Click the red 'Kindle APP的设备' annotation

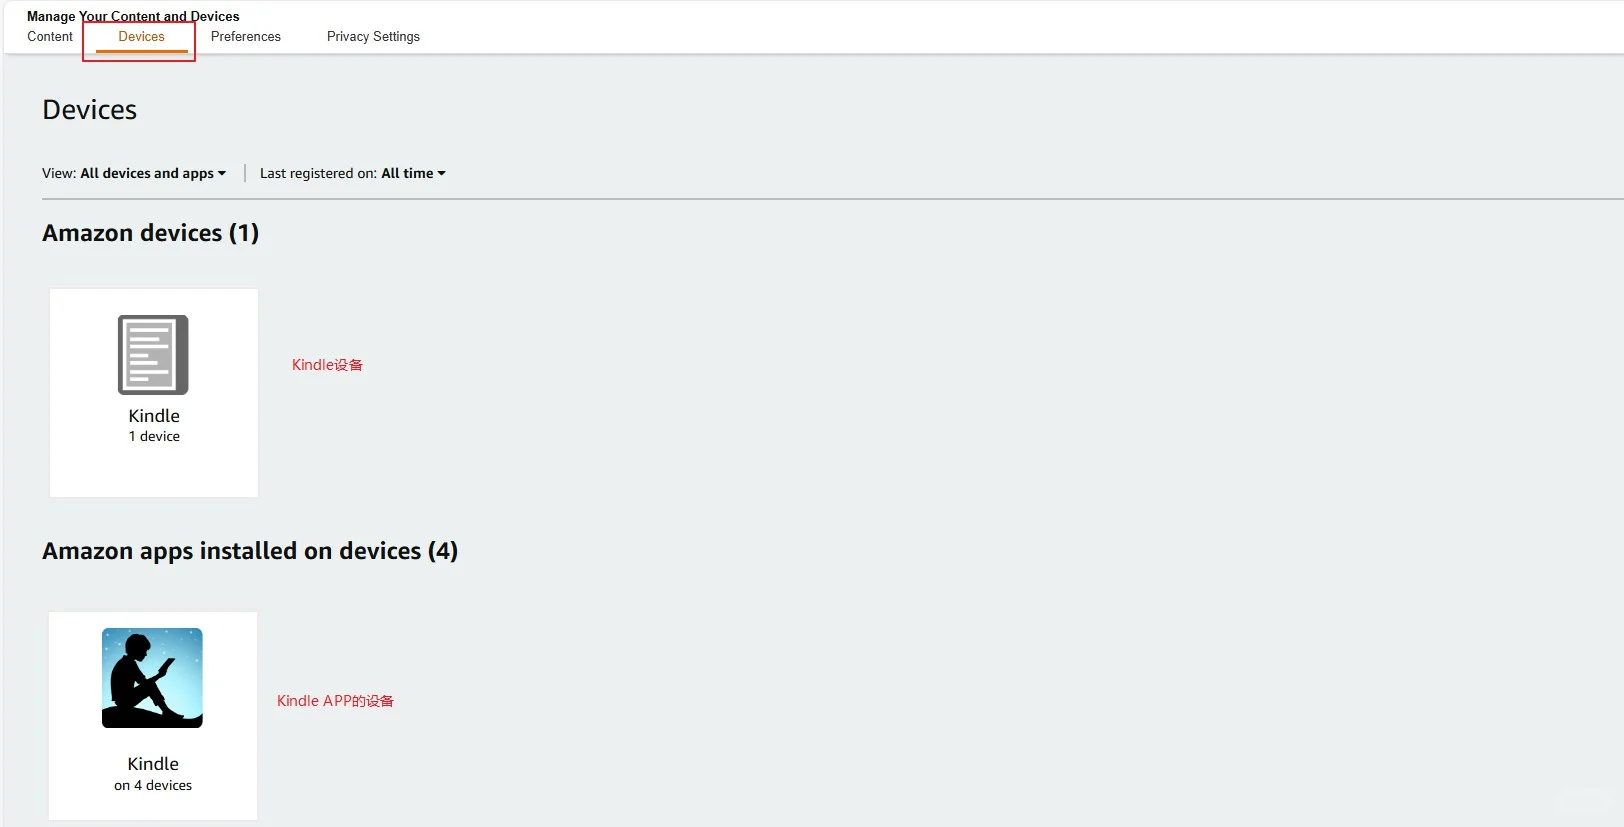click(x=335, y=701)
